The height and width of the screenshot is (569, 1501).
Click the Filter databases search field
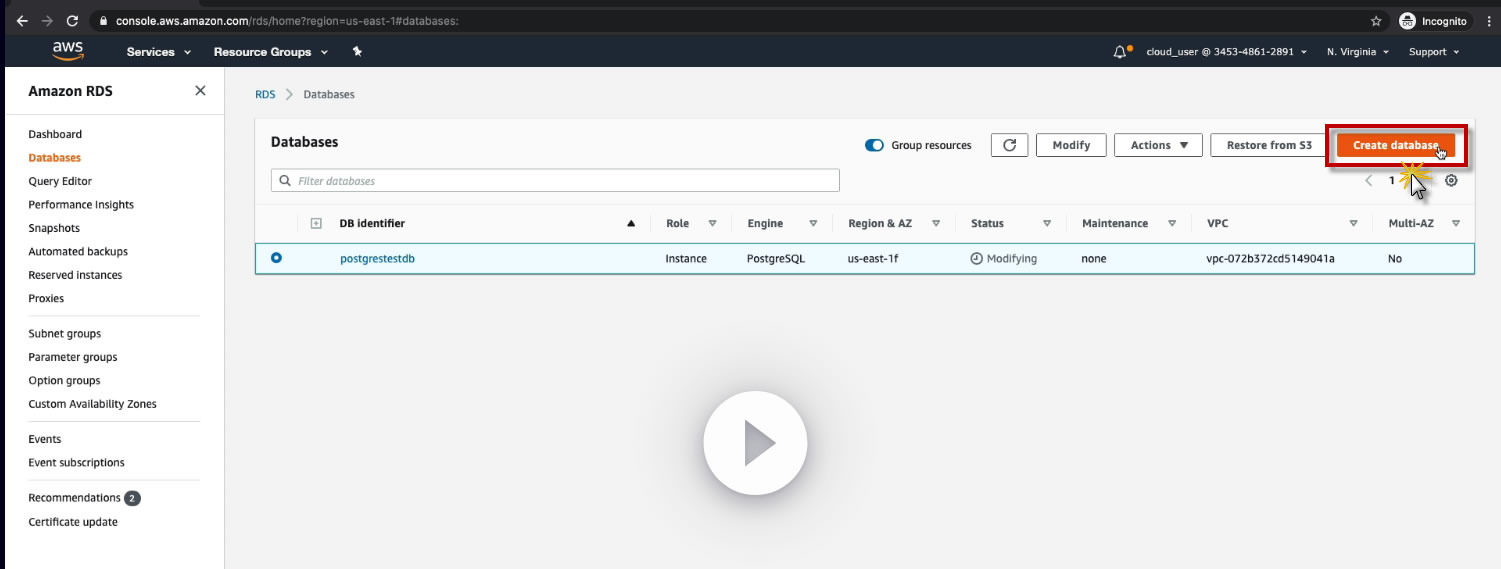[x=555, y=181]
